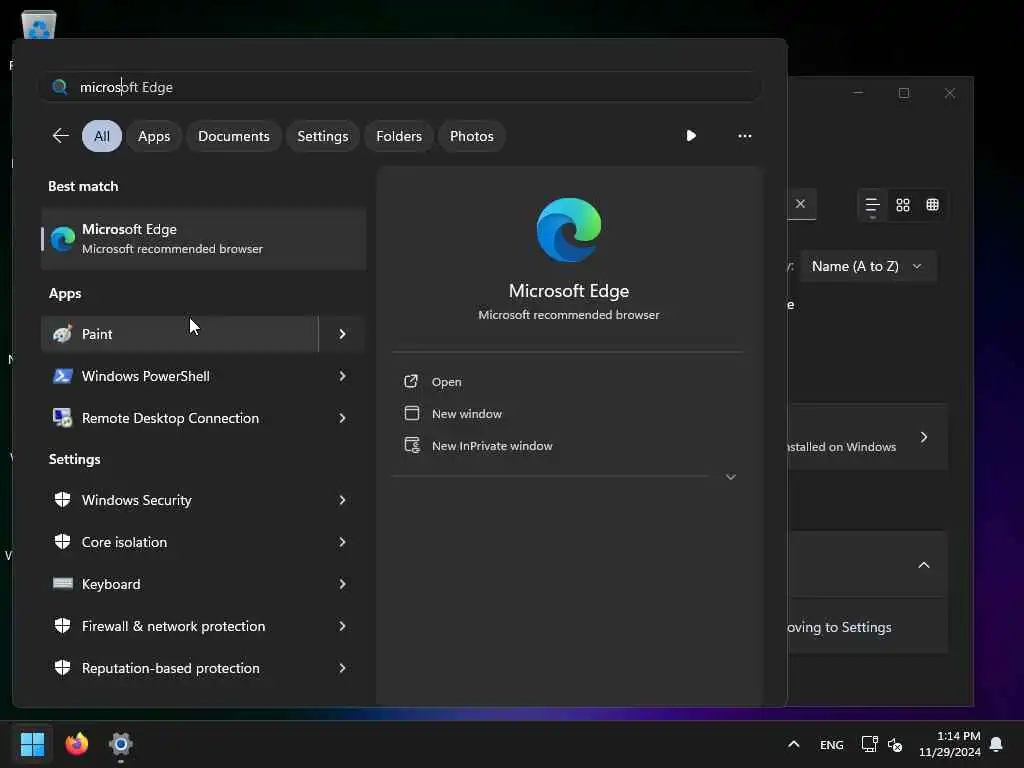Open the Paint app result
The height and width of the screenshot is (768, 1024).
(x=180, y=334)
